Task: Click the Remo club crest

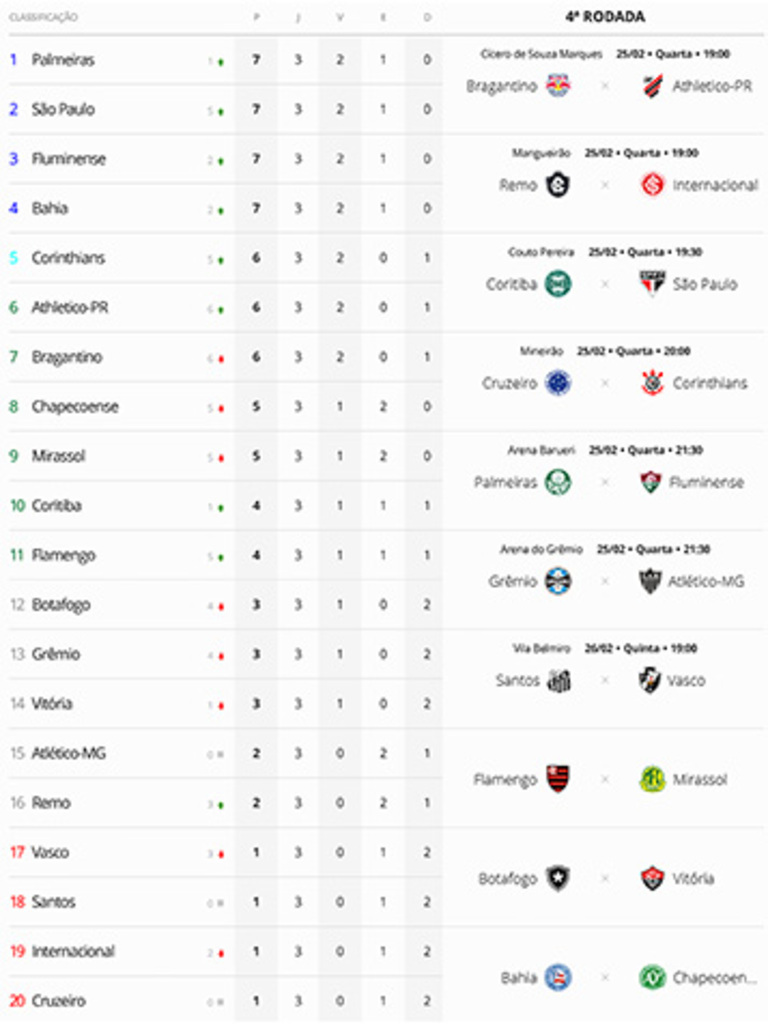Action: (558, 185)
